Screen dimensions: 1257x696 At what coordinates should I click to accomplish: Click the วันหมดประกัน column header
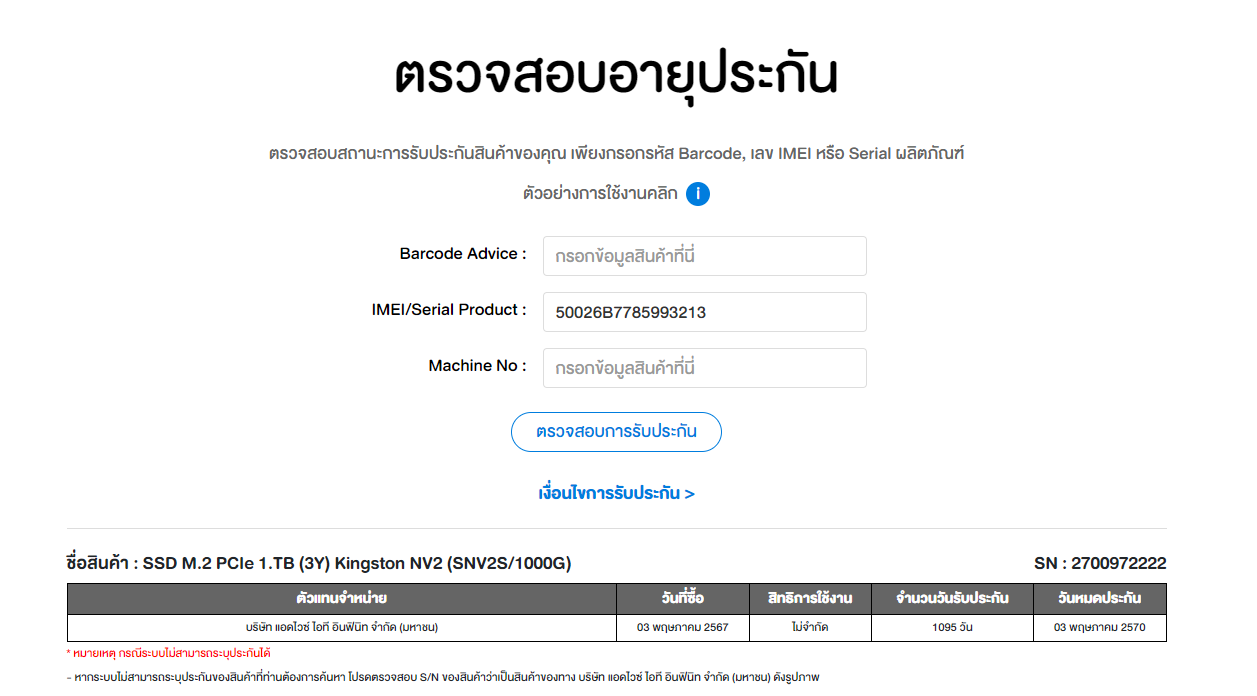[x=1099, y=599]
